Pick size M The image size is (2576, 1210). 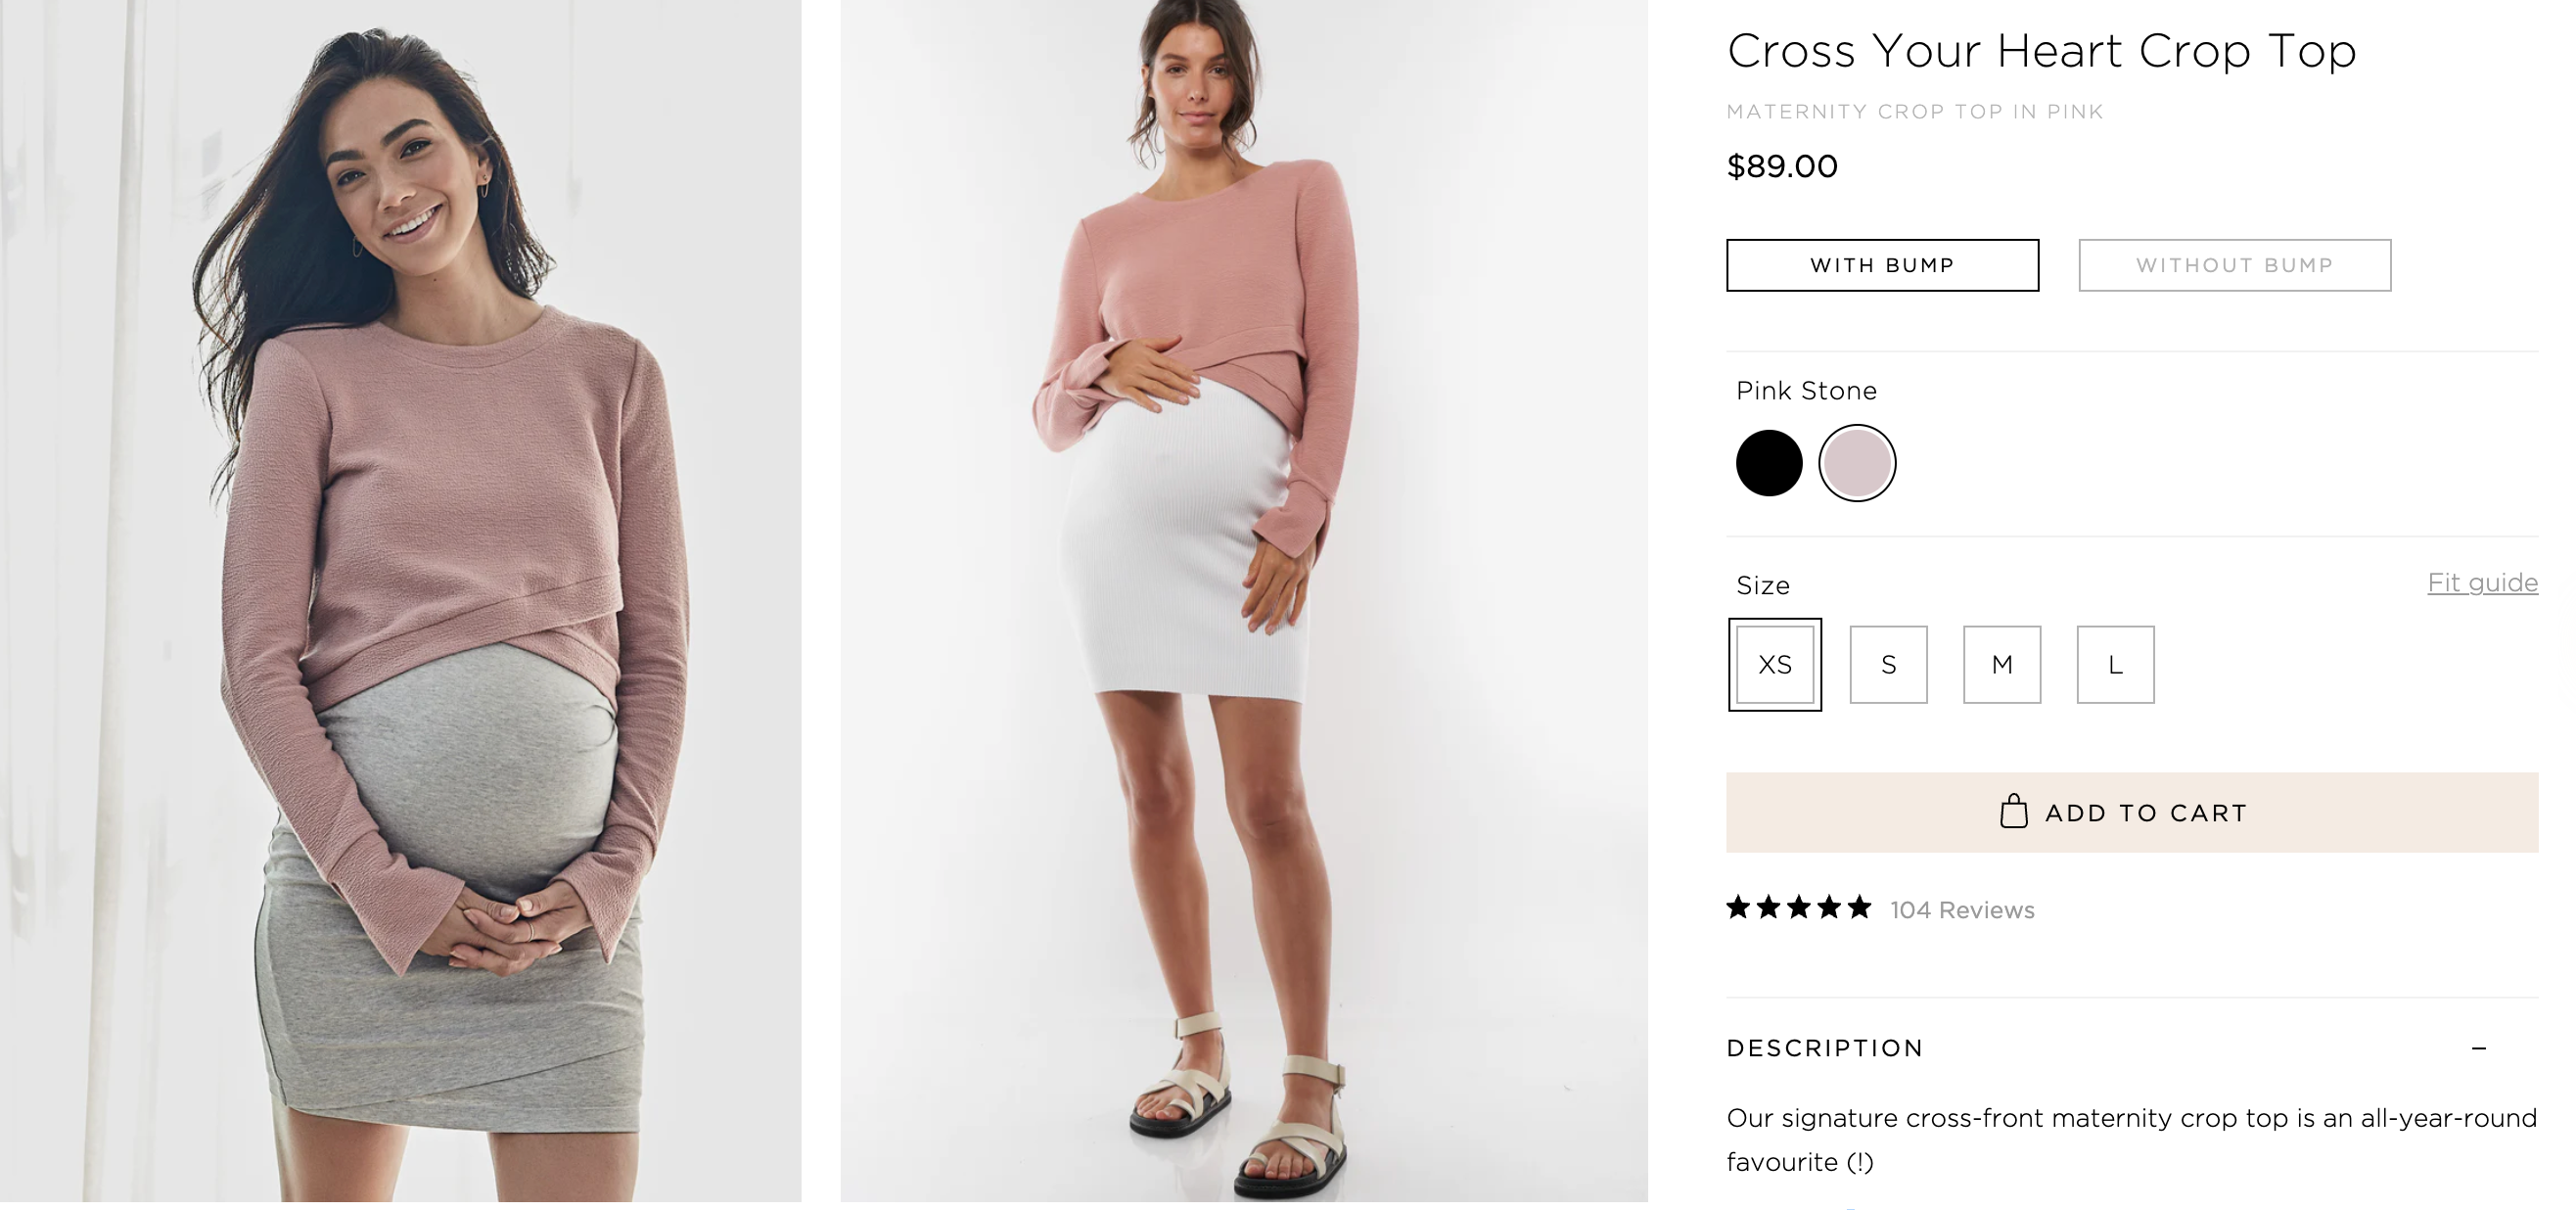tap(2002, 665)
